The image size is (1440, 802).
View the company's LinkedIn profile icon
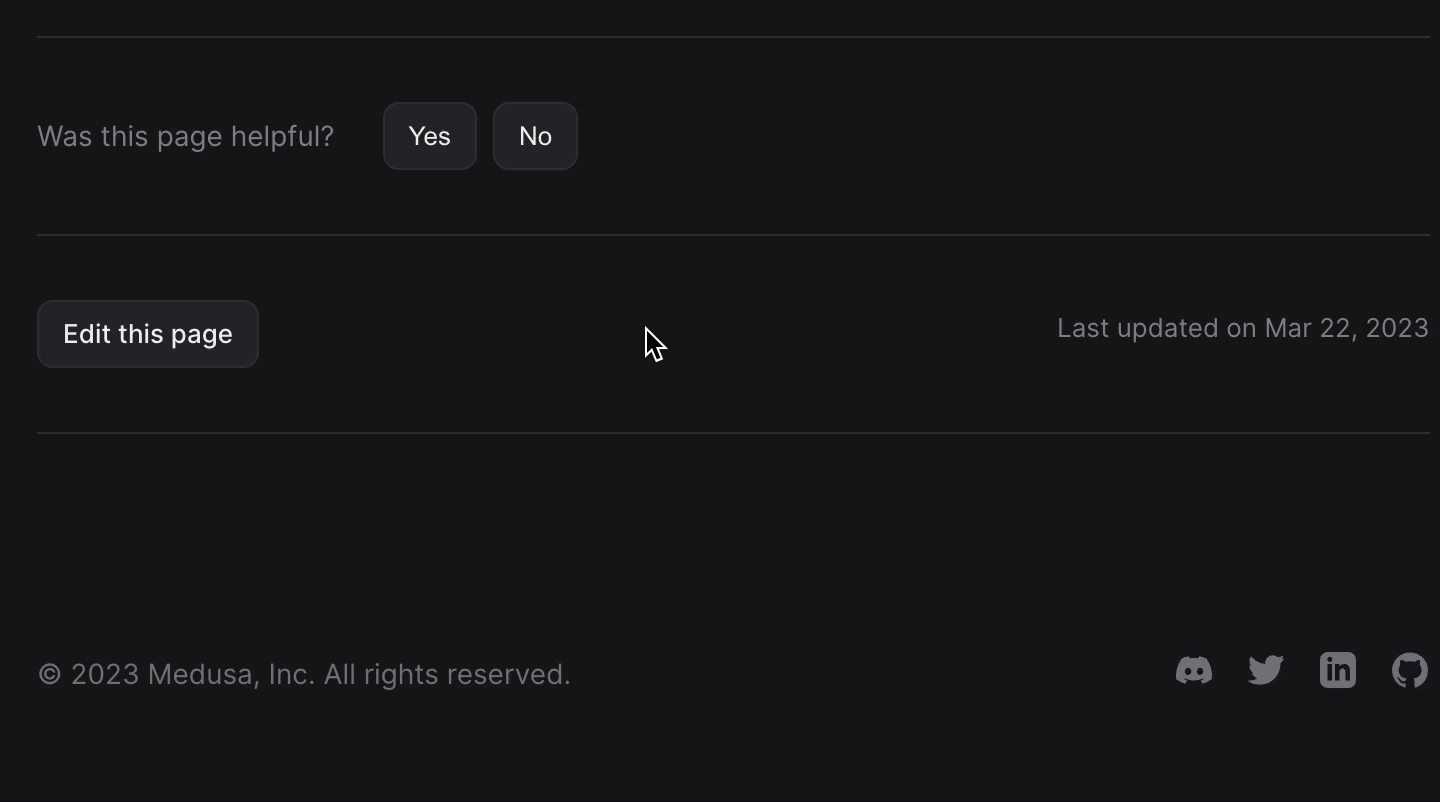[1336, 671]
